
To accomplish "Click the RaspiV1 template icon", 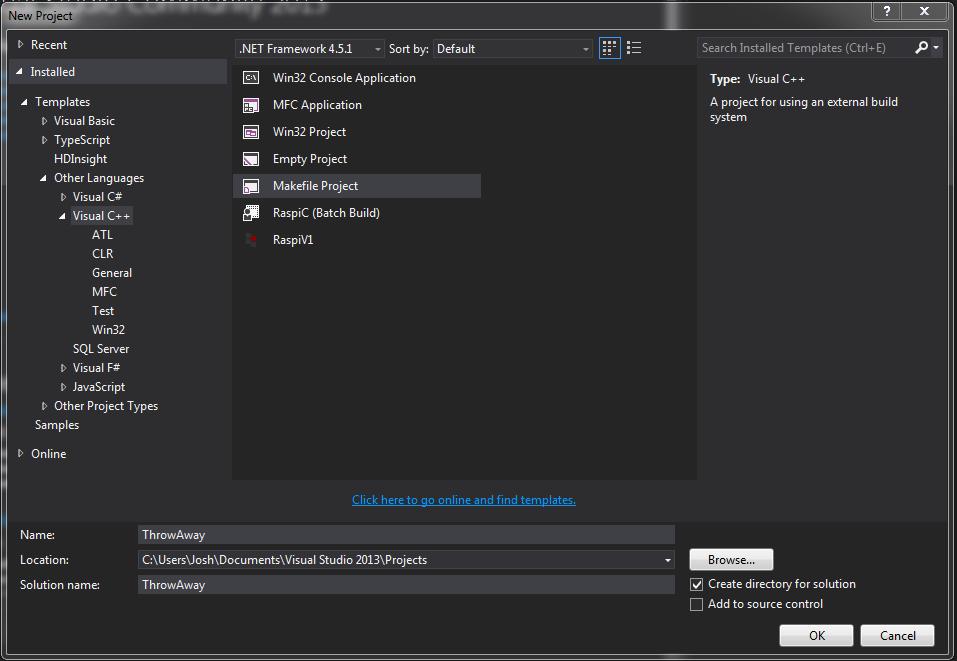I will click(x=252, y=240).
